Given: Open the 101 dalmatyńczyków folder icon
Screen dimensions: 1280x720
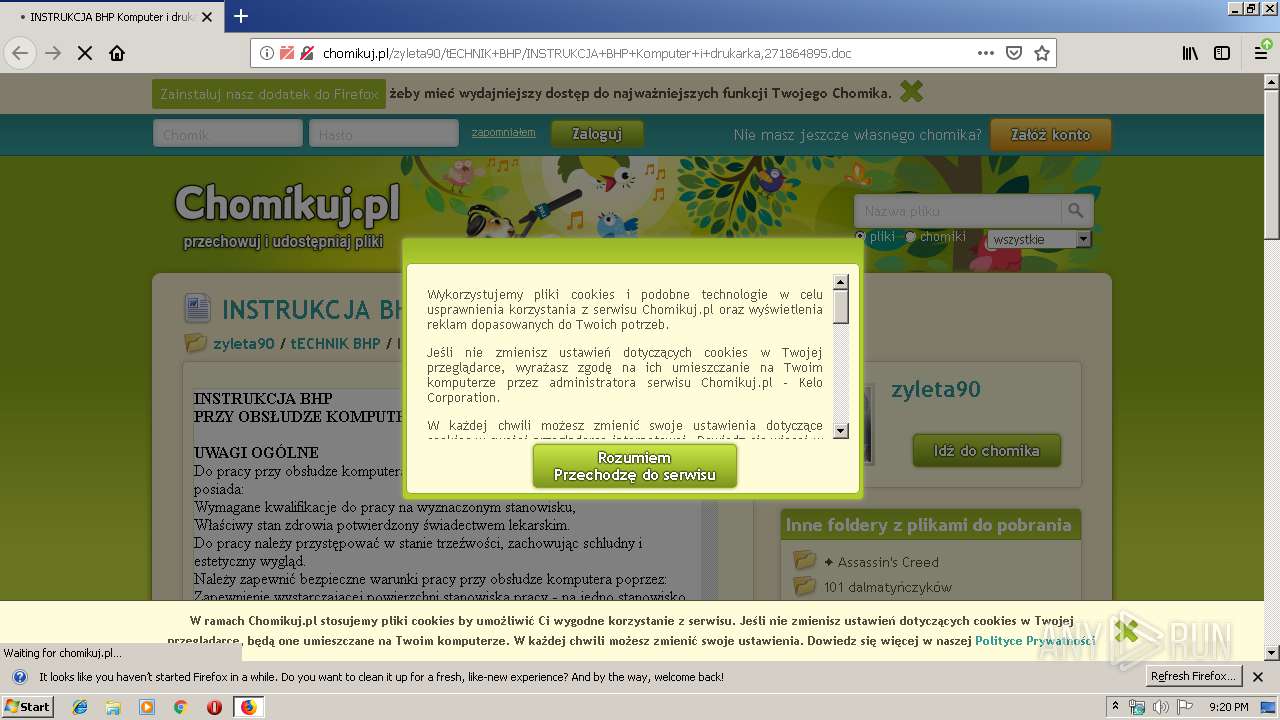Looking at the screenshot, I should pyautogui.click(x=805, y=586).
